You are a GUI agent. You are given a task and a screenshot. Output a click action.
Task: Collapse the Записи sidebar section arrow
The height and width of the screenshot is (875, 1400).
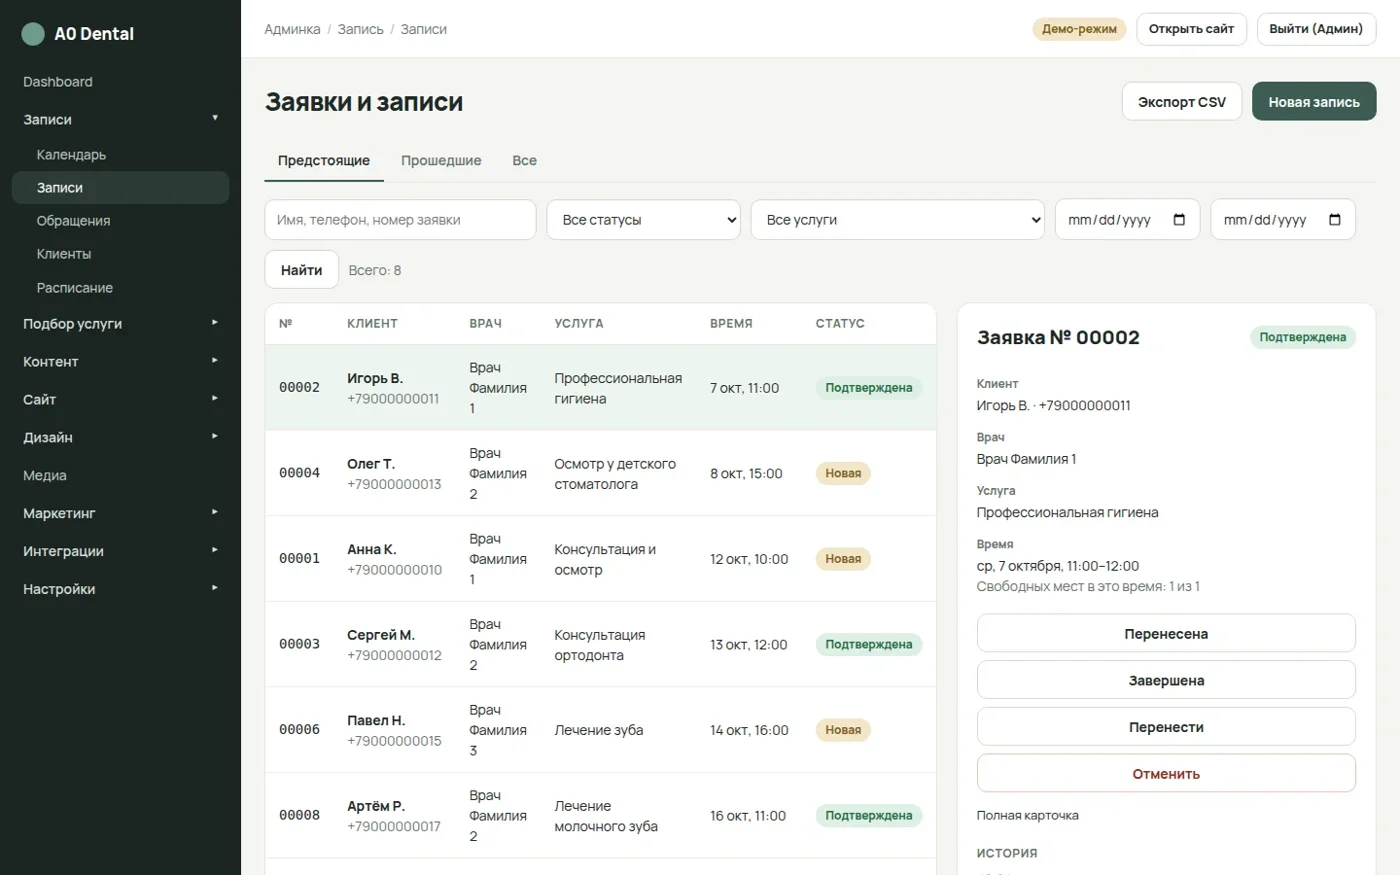(x=215, y=118)
